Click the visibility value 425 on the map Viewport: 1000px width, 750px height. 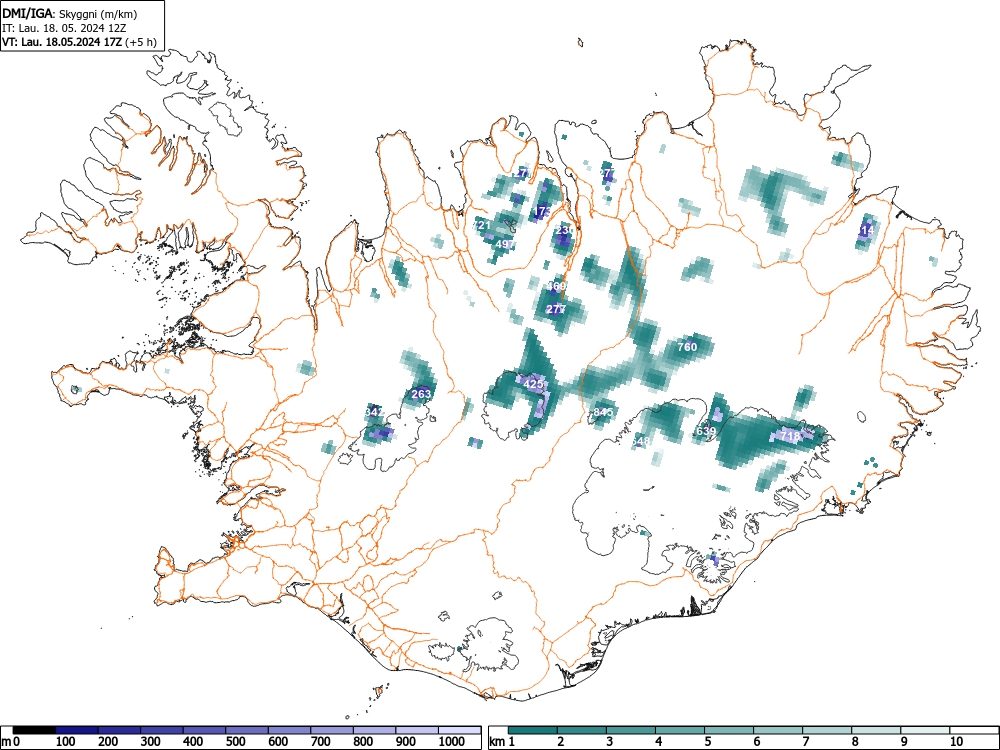[533, 384]
